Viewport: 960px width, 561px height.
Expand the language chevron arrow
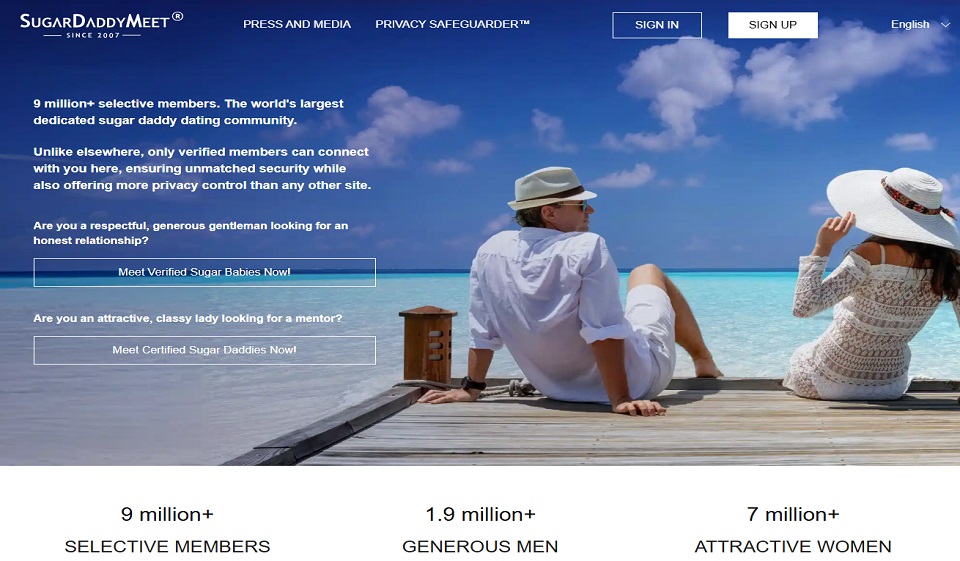(945, 25)
